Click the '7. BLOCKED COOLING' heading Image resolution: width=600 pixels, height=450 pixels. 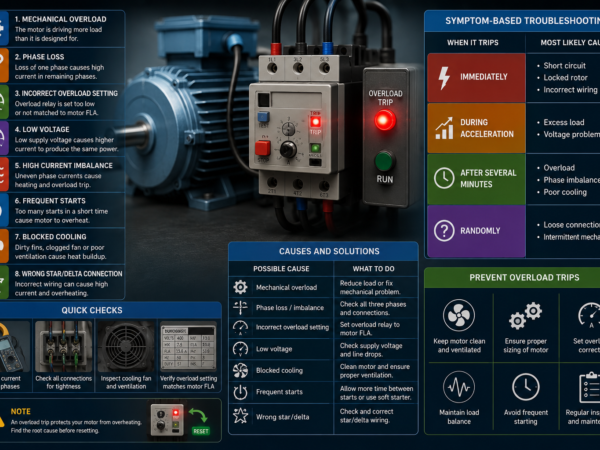click(51, 237)
